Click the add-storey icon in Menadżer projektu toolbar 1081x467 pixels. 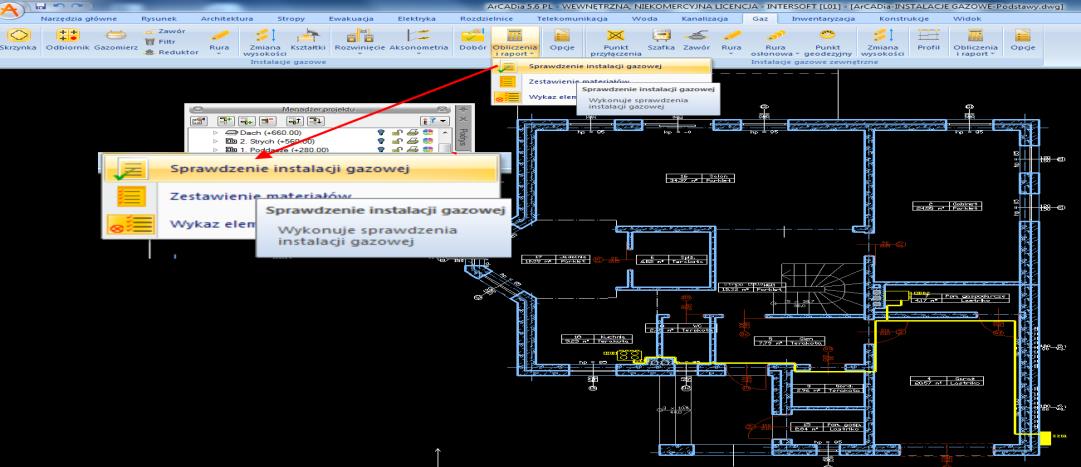(226, 121)
